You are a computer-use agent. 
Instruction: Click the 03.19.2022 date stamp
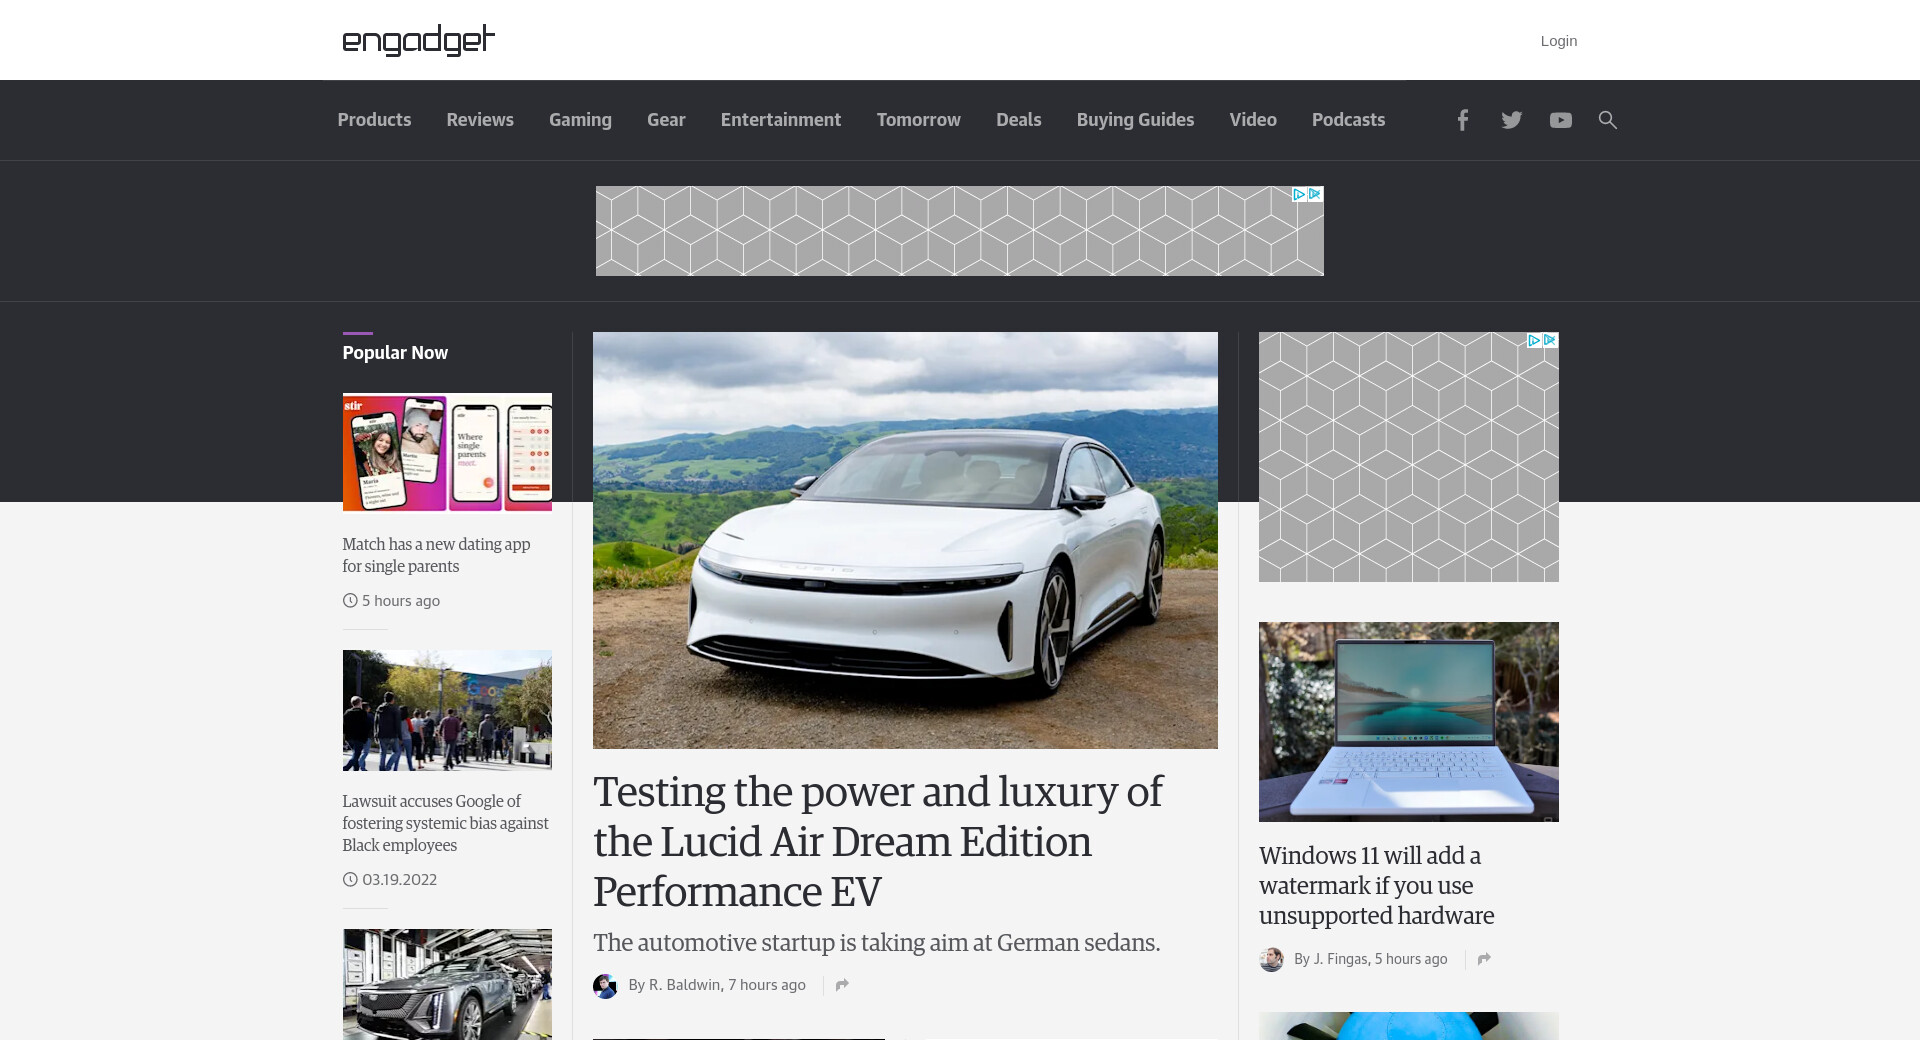399,880
